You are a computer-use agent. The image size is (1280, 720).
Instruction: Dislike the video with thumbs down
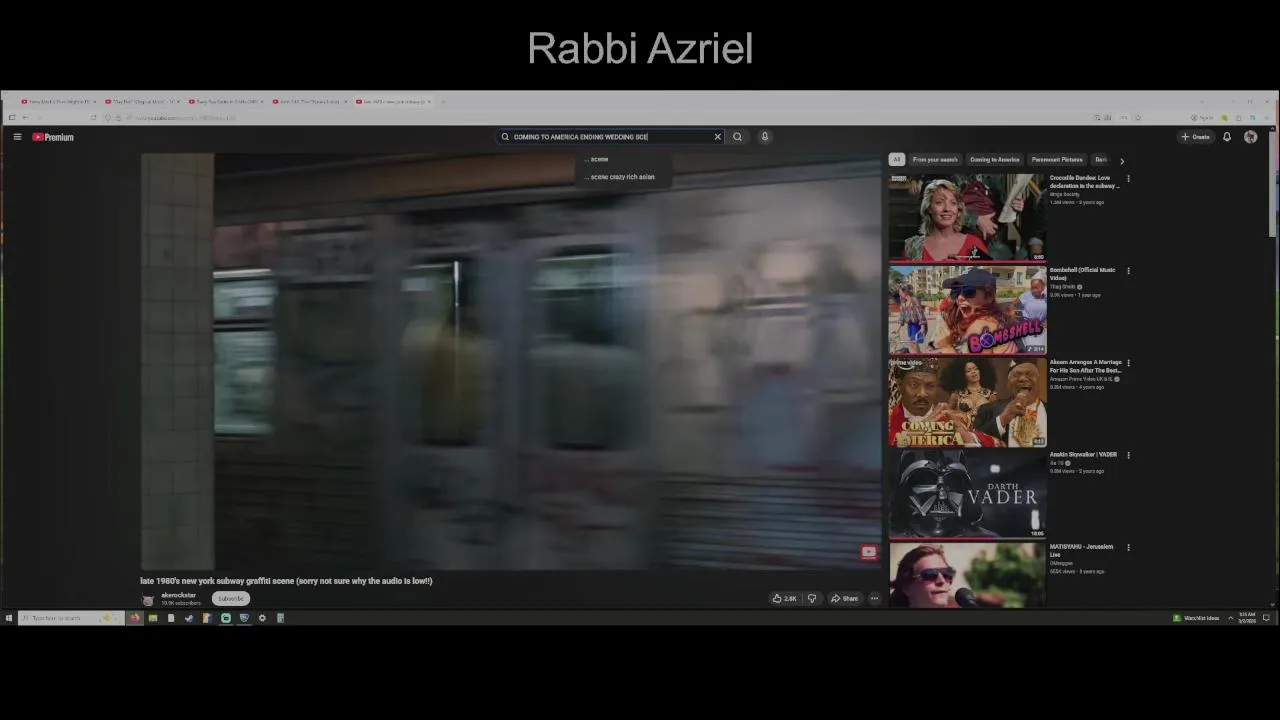812,599
